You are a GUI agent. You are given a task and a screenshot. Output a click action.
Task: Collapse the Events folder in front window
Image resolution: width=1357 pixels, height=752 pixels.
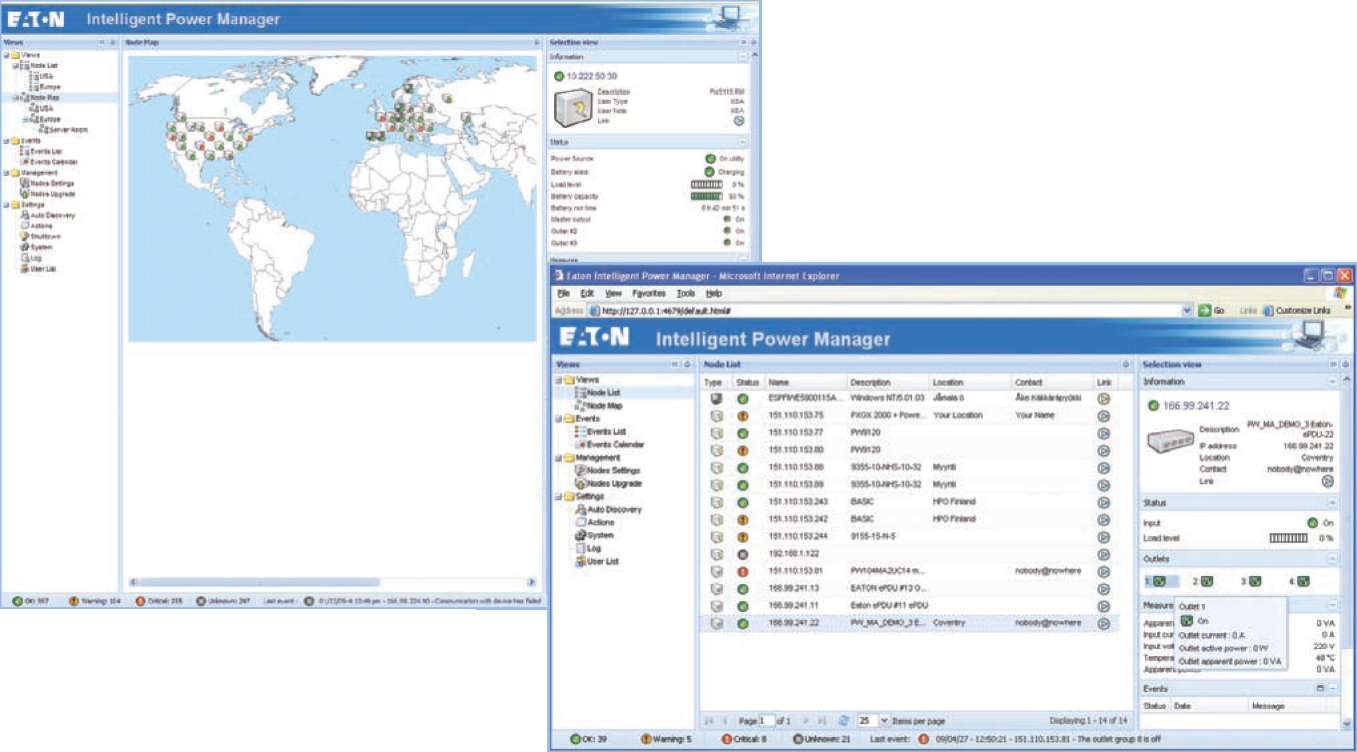(x=559, y=418)
